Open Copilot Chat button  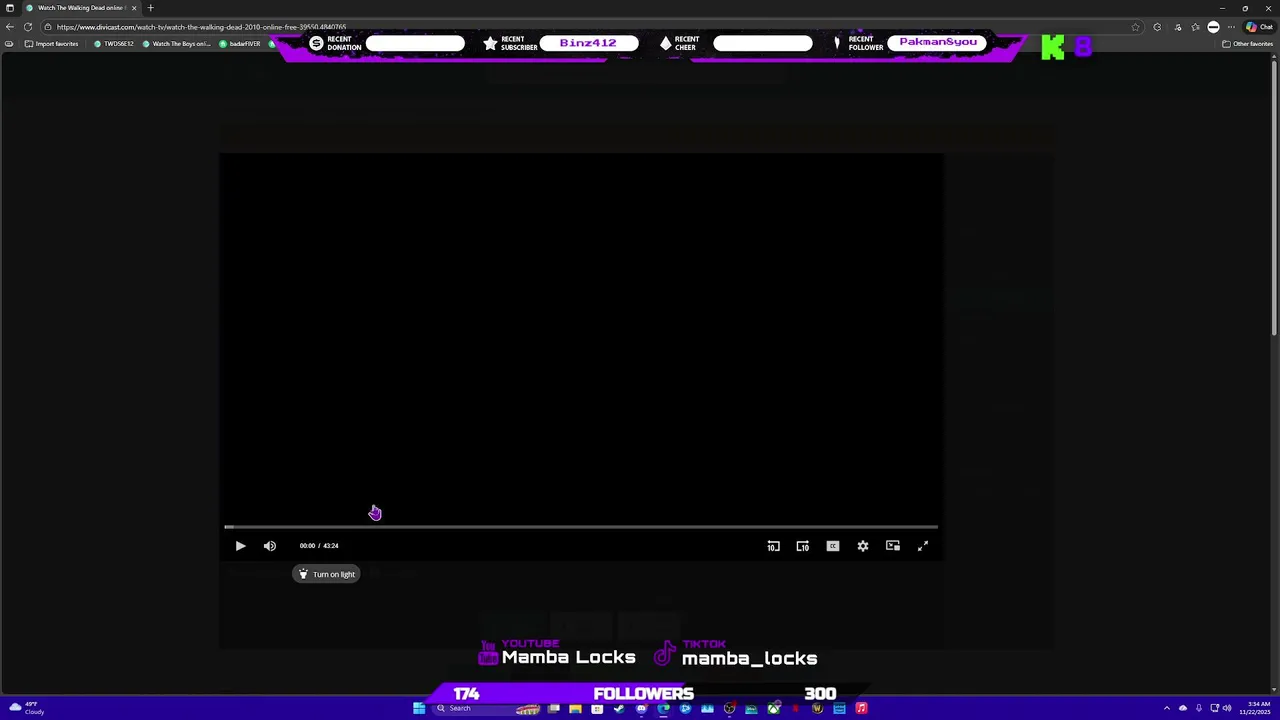[x=1259, y=27]
